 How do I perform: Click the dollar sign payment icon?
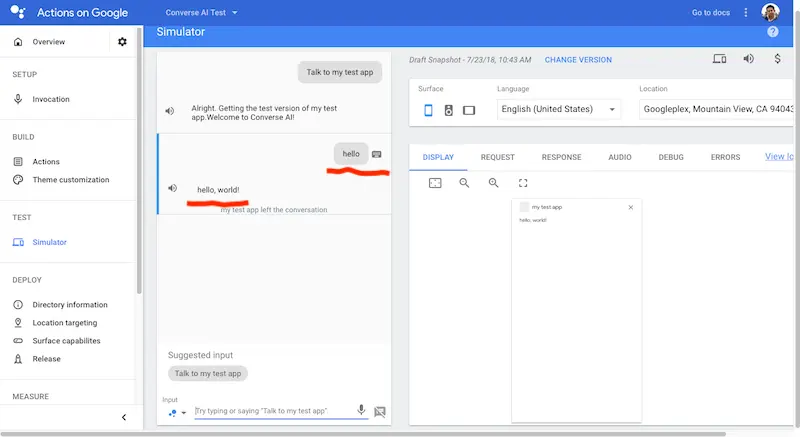(x=777, y=59)
